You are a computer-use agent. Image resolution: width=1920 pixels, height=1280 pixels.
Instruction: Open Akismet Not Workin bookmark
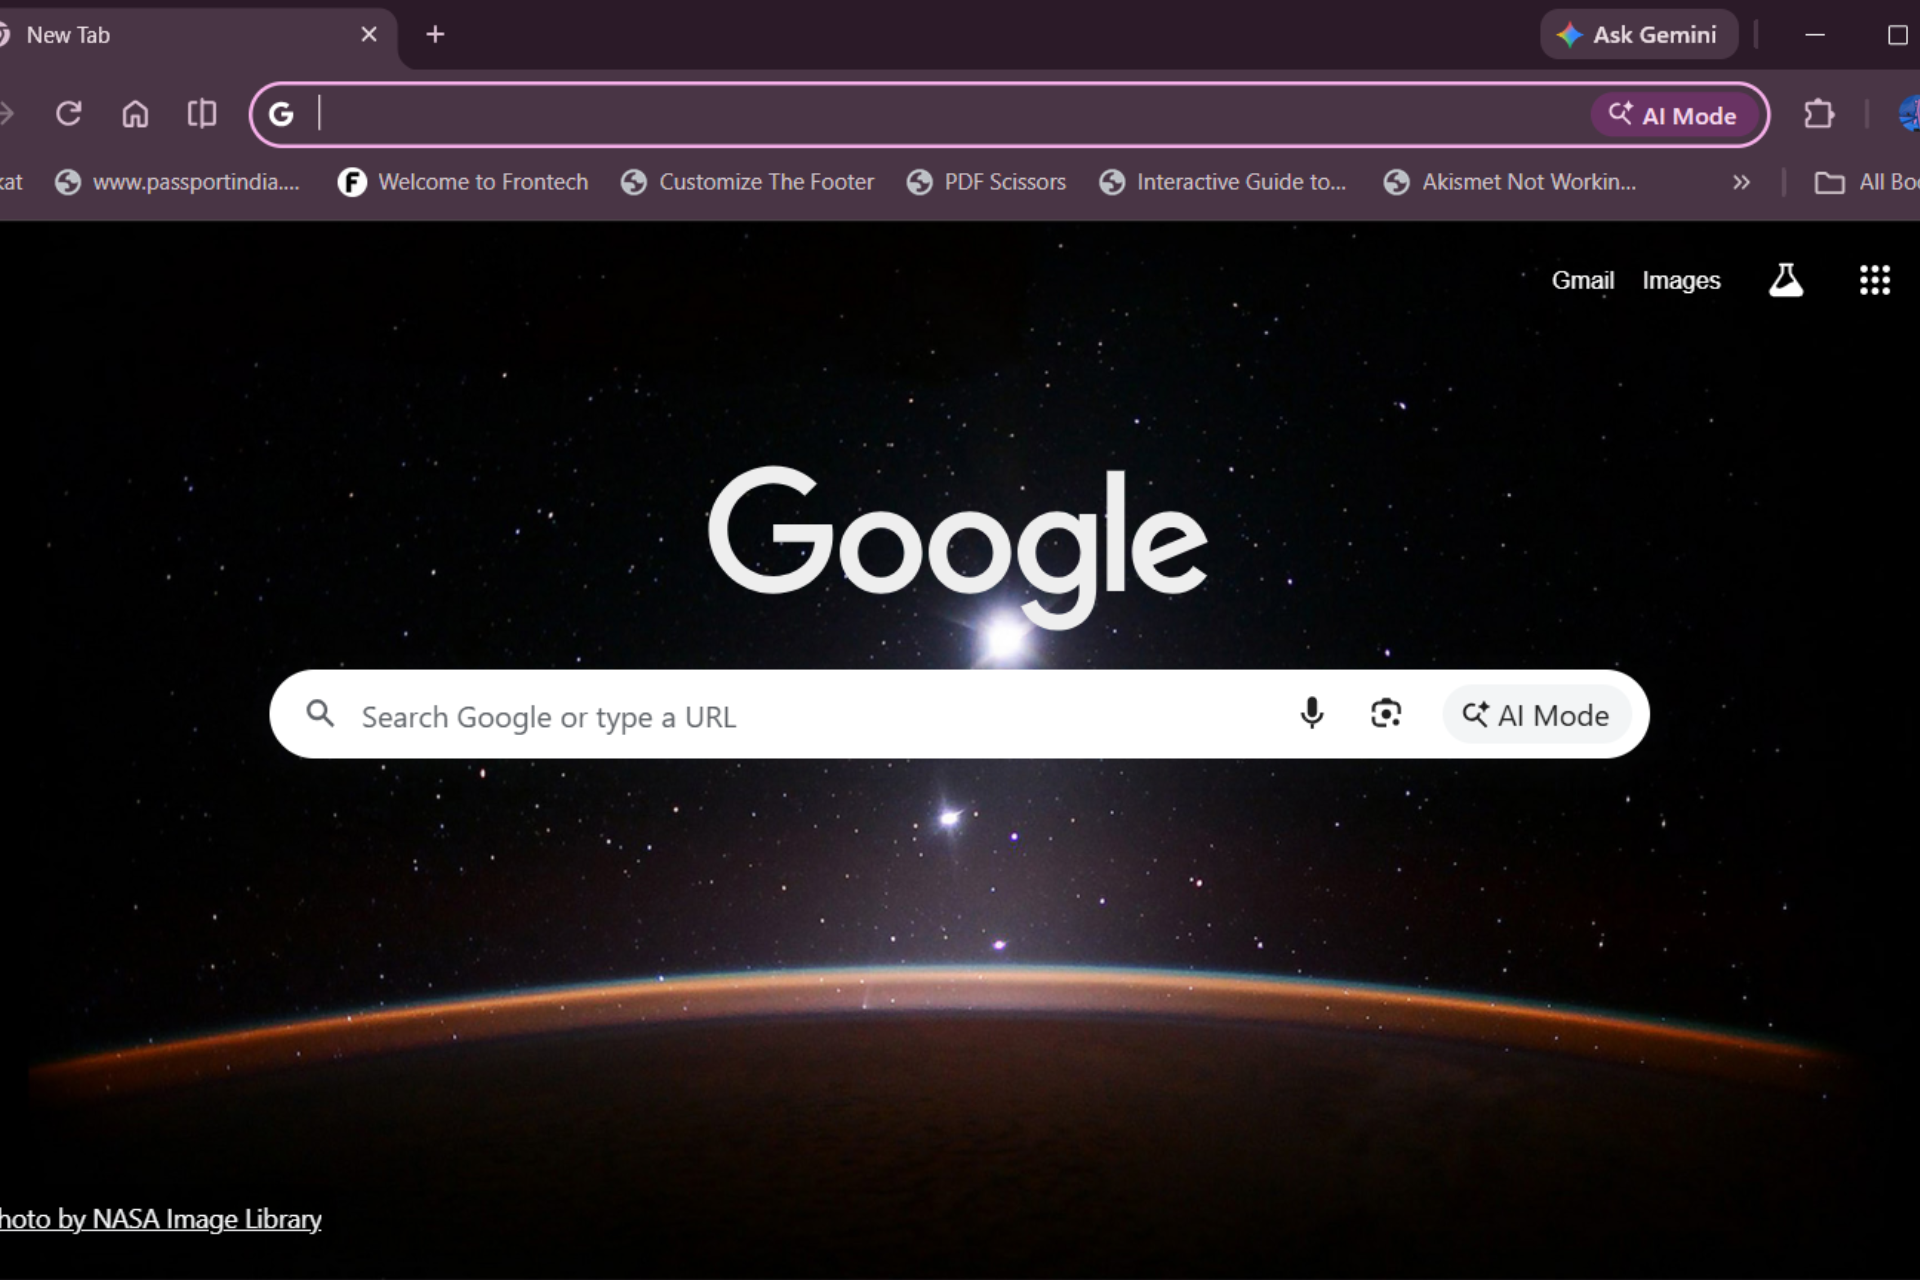1510,182
